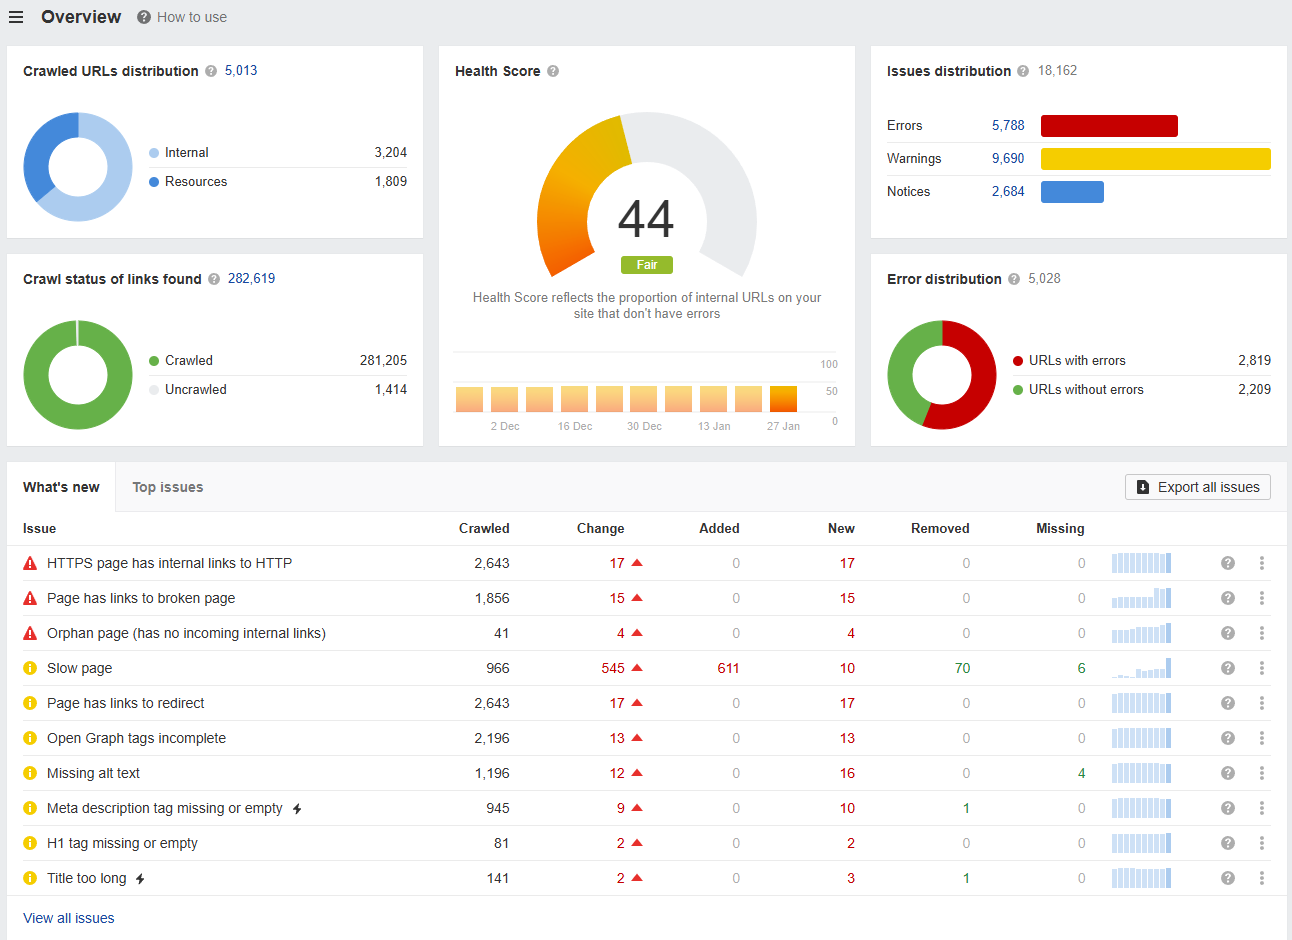Open the HTTPS page has internal links to HTTP issue
Viewport: 1292px width, 940px height.
click(x=169, y=563)
